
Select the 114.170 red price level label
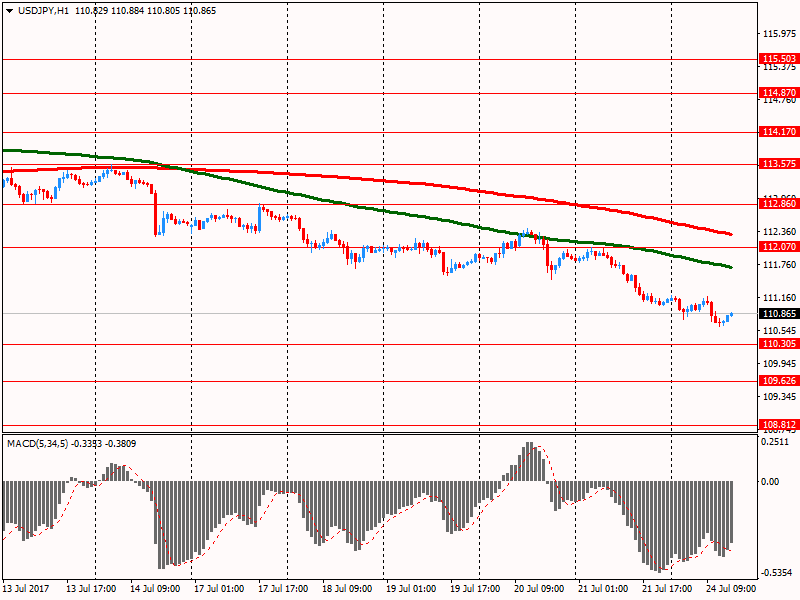(x=779, y=132)
